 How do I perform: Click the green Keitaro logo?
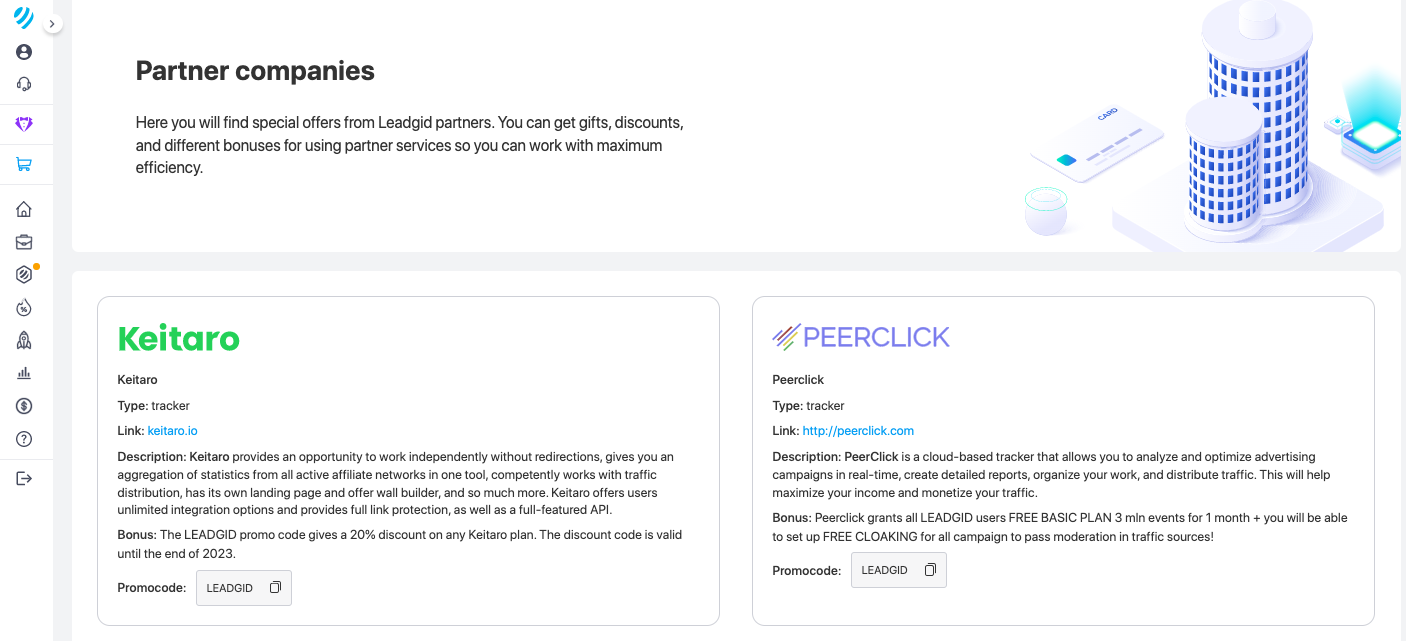179,338
